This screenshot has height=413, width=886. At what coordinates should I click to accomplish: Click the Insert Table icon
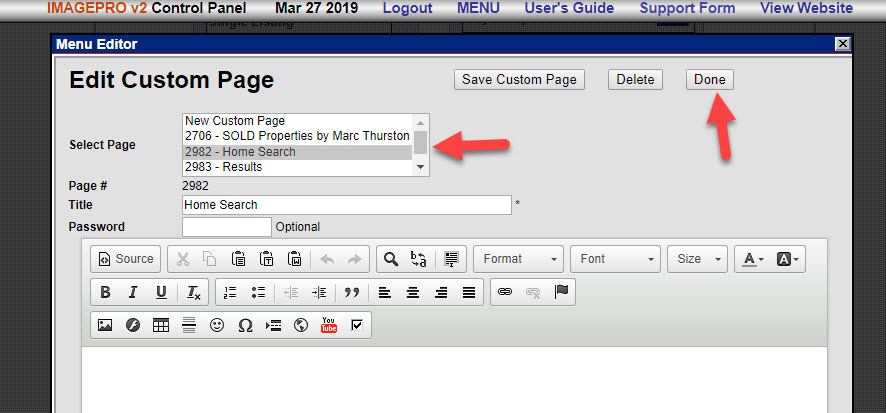tap(161, 325)
